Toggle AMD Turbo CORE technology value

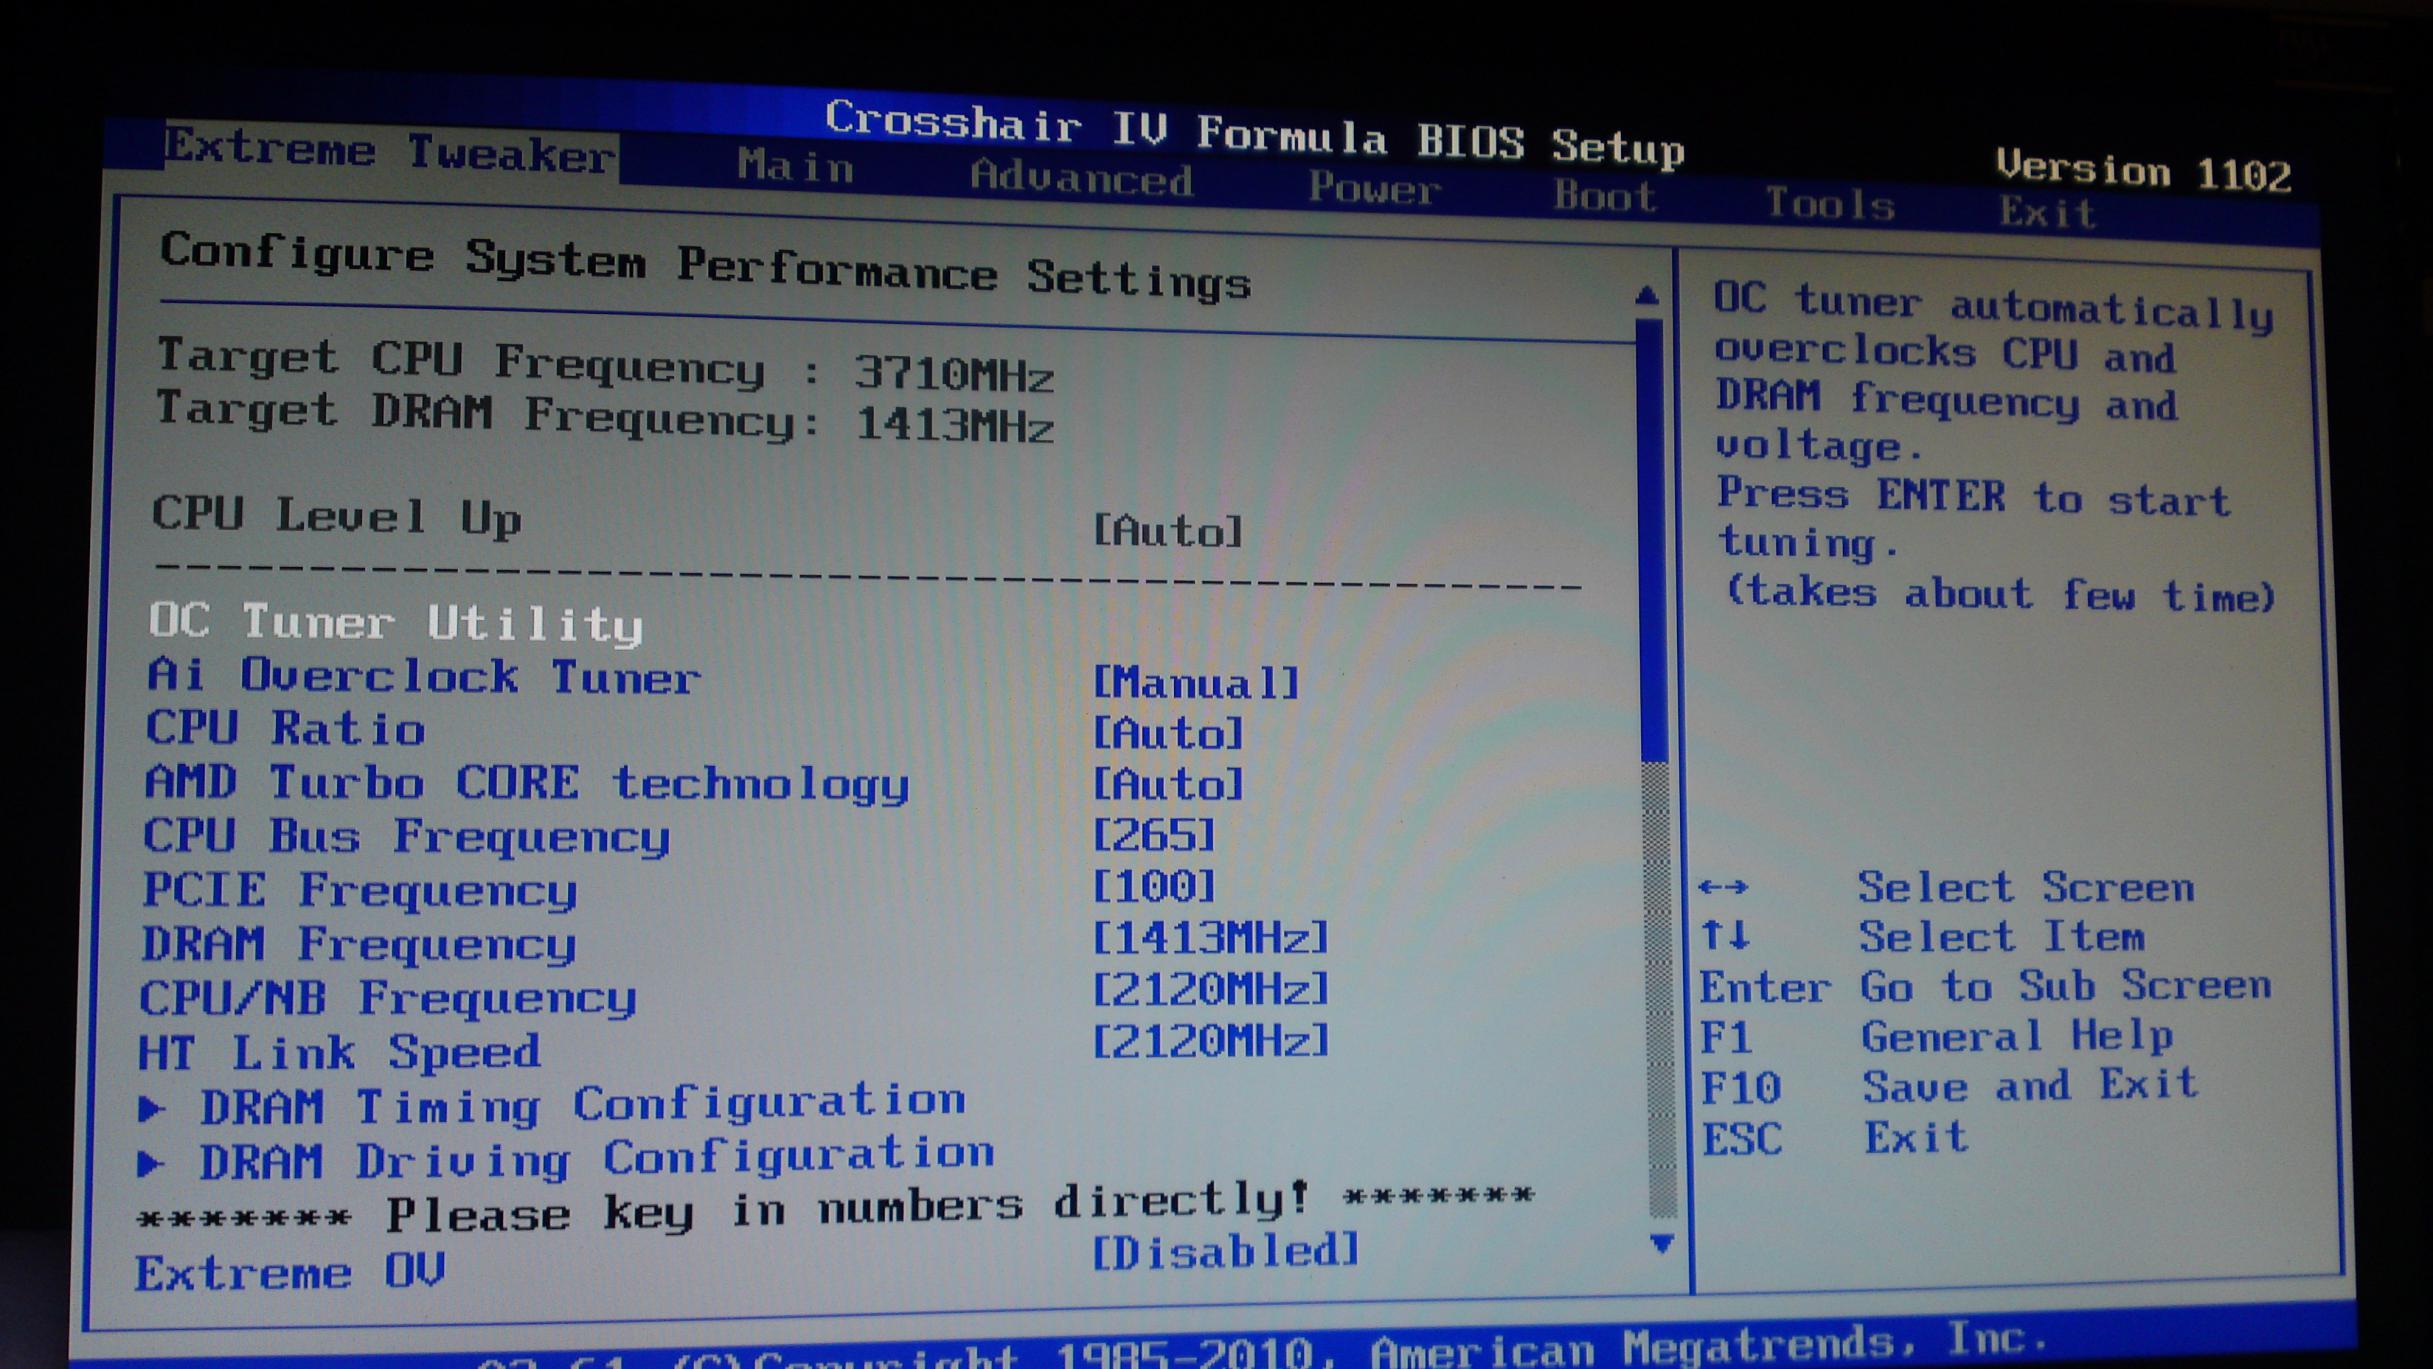pos(1168,784)
